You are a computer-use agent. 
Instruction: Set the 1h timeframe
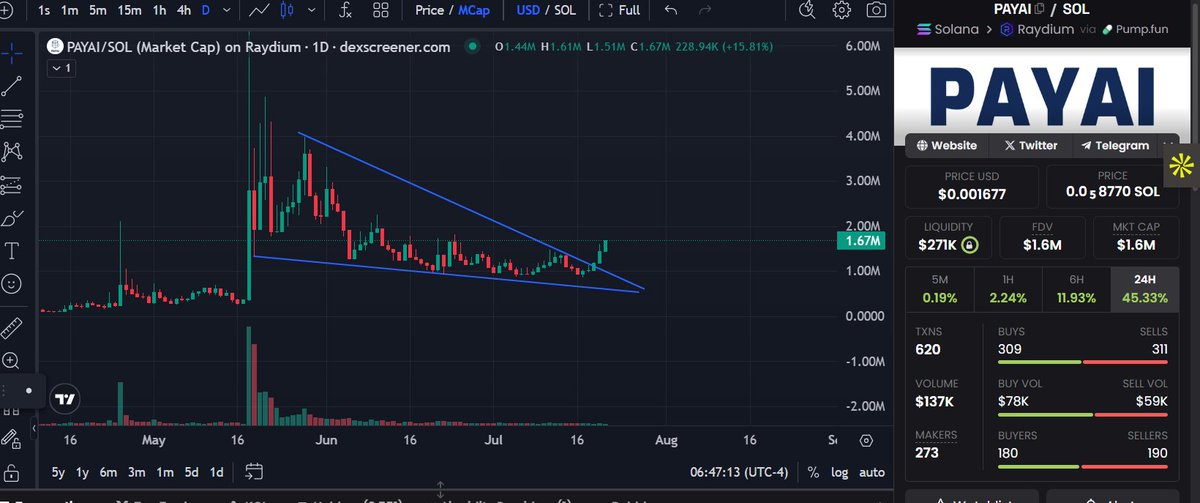160,10
